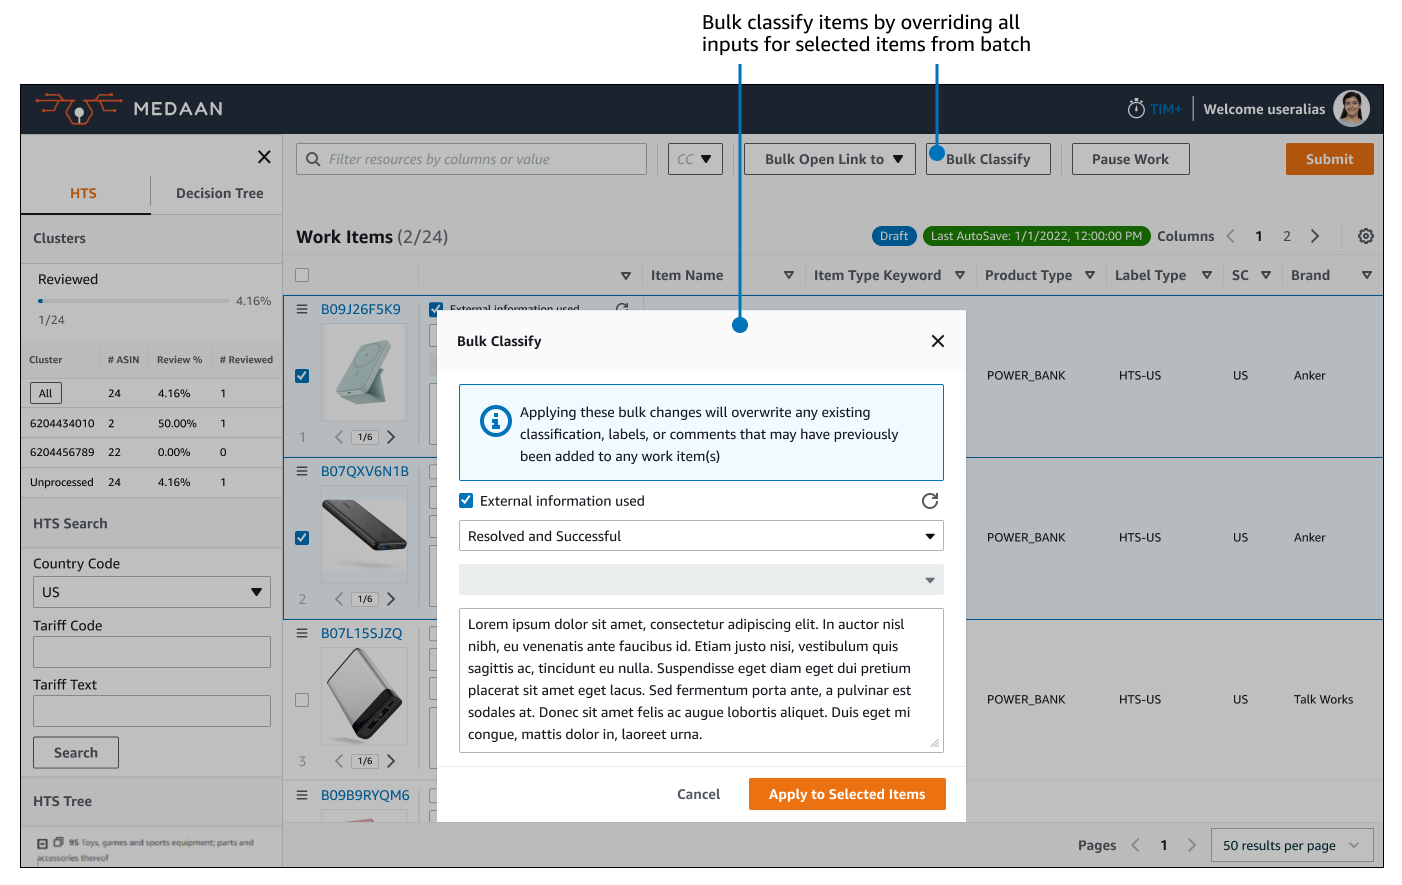This screenshot has height=885, width=1402.
Task: Click the info icon in warning box
Action: click(x=496, y=421)
